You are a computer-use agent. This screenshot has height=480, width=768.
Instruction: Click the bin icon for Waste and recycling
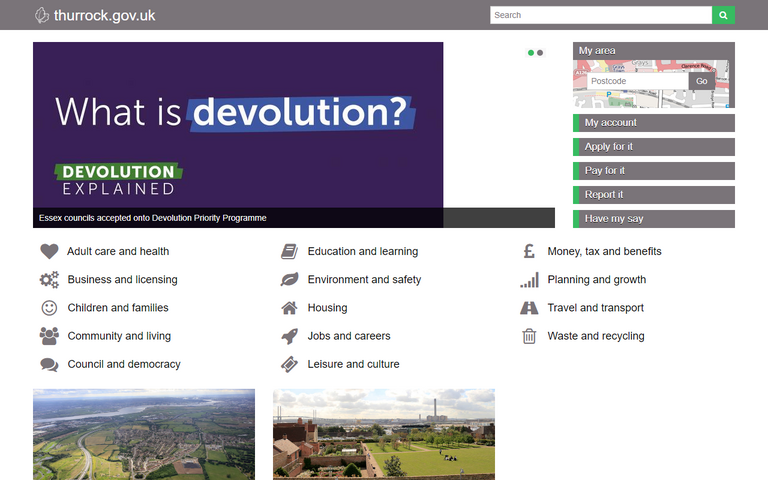coord(529,336)
